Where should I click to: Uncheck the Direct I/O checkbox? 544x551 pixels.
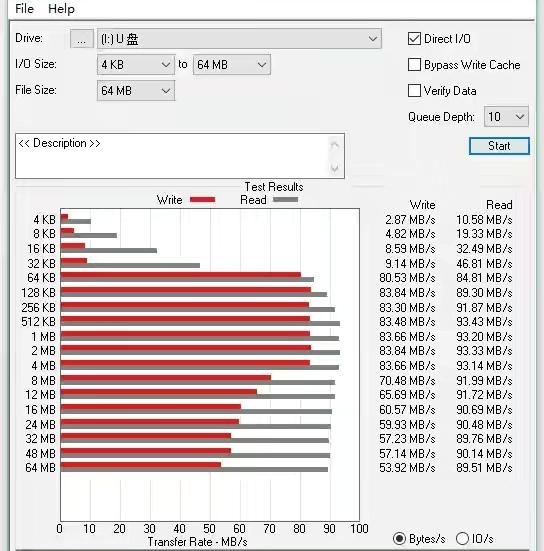pyautogui.click(x=414, y=39)
